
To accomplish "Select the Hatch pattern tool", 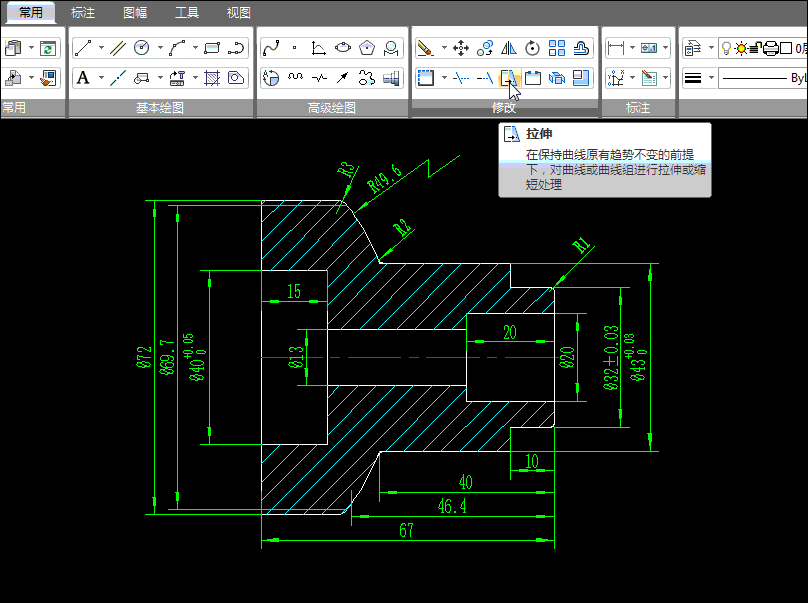I will coord(212,78).
